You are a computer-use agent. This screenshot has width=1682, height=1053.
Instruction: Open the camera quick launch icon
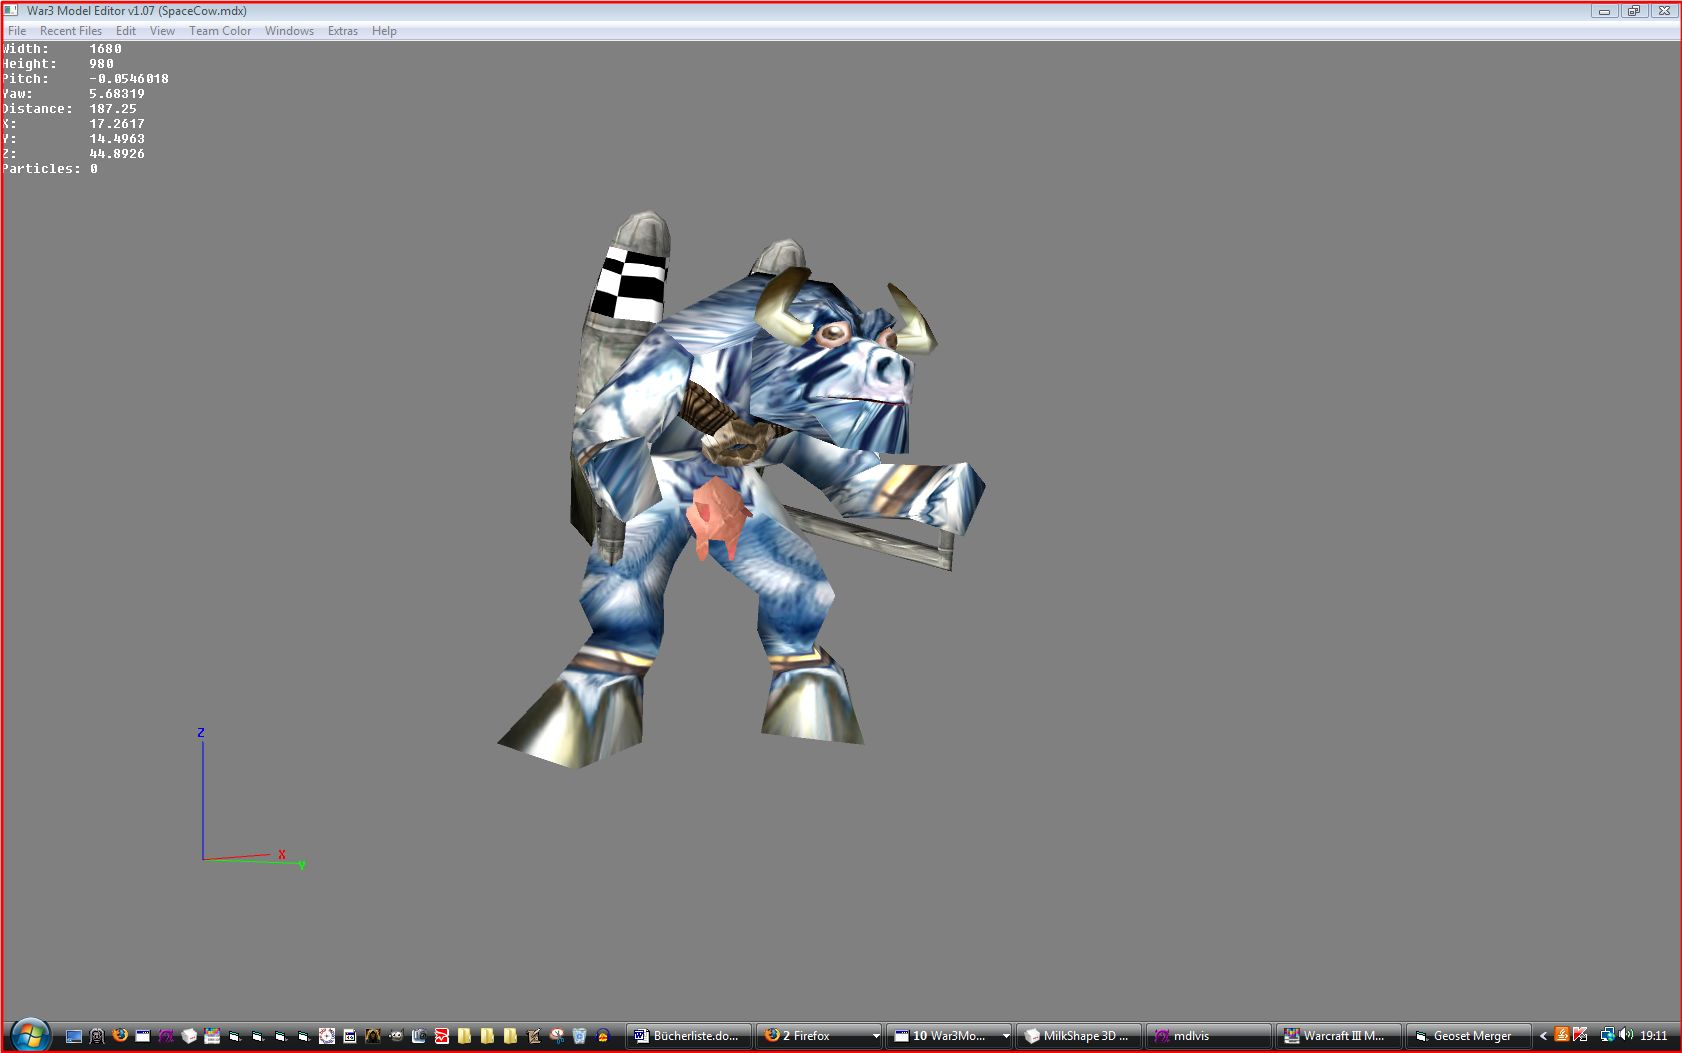click(x=419, y=1036)
